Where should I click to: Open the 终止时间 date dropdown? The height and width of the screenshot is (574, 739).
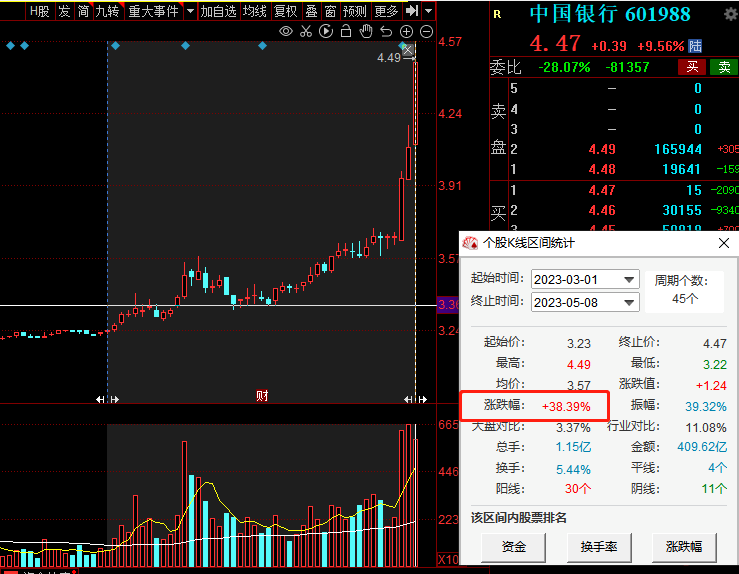[629, 302]
